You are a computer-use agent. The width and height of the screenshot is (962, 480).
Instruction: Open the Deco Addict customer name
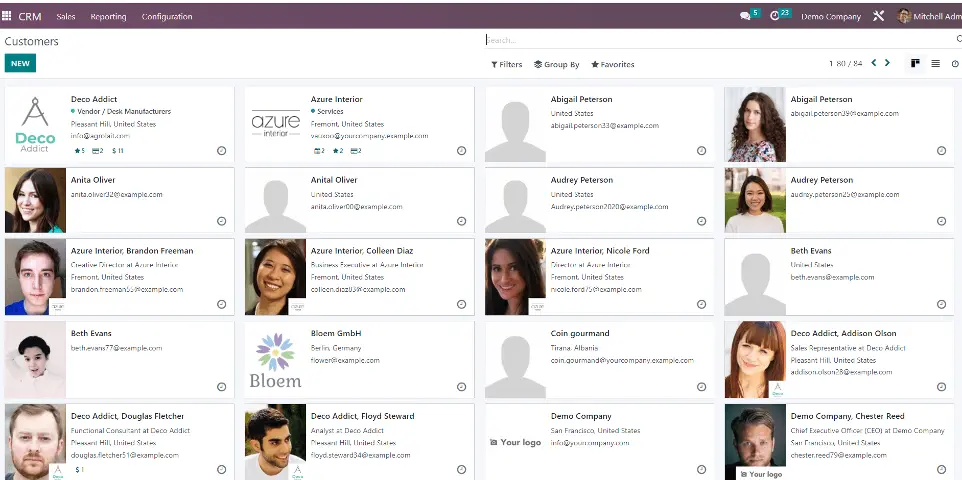(x=94, y=99)
